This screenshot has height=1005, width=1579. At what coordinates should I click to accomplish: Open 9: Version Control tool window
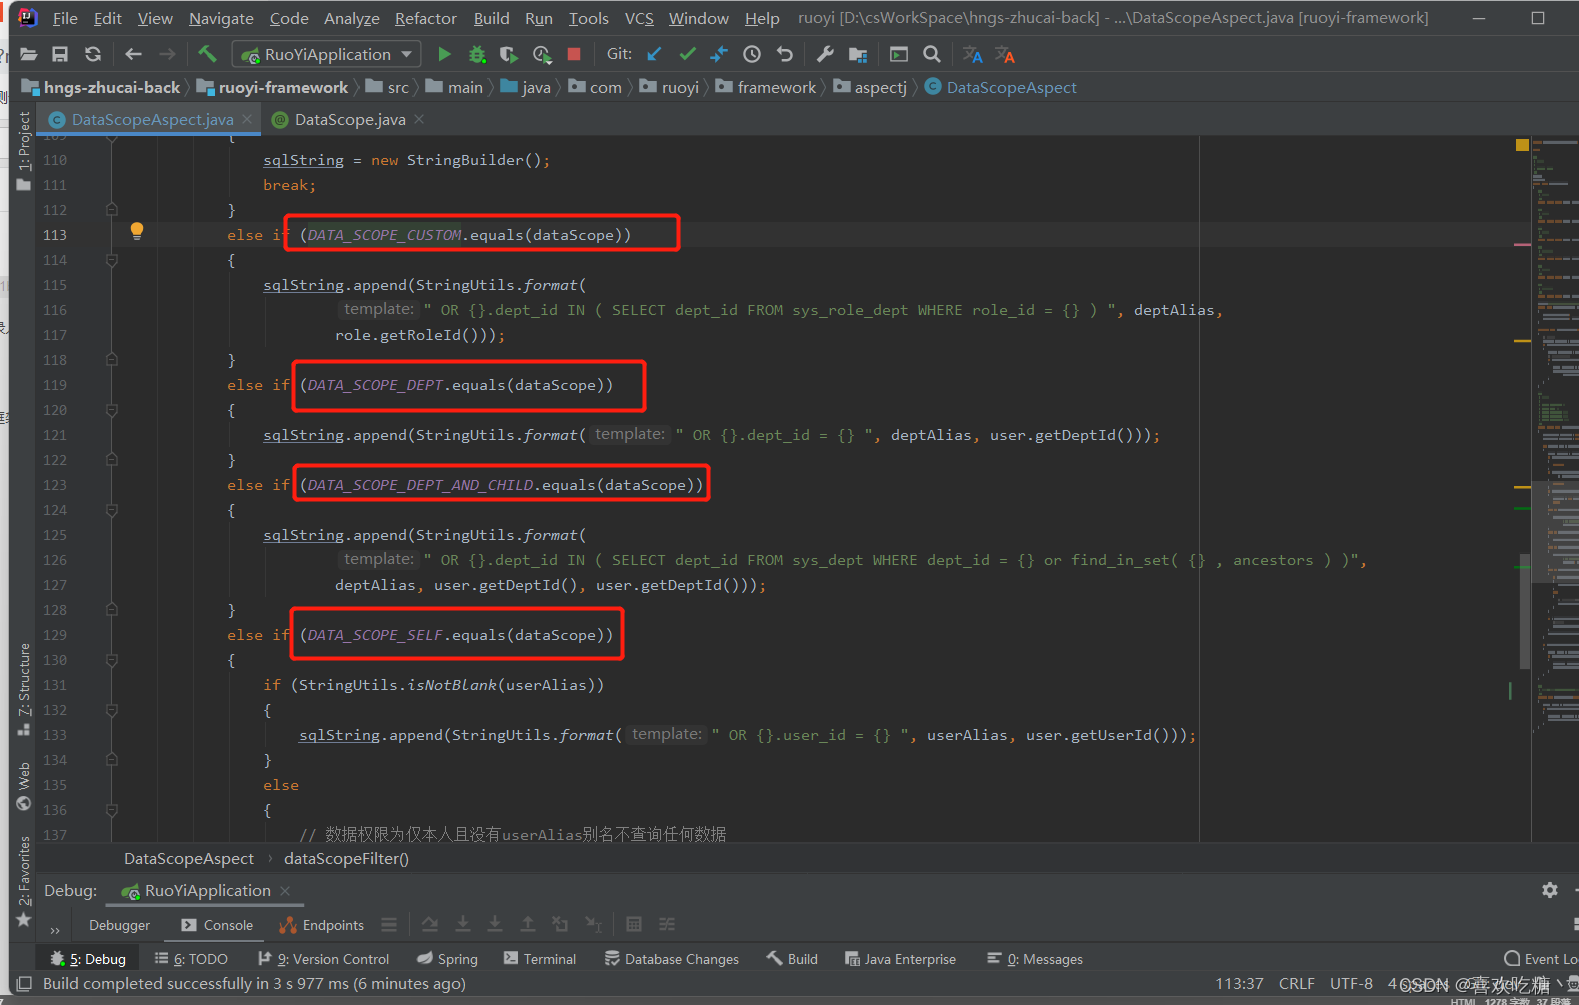pos(323,959)
